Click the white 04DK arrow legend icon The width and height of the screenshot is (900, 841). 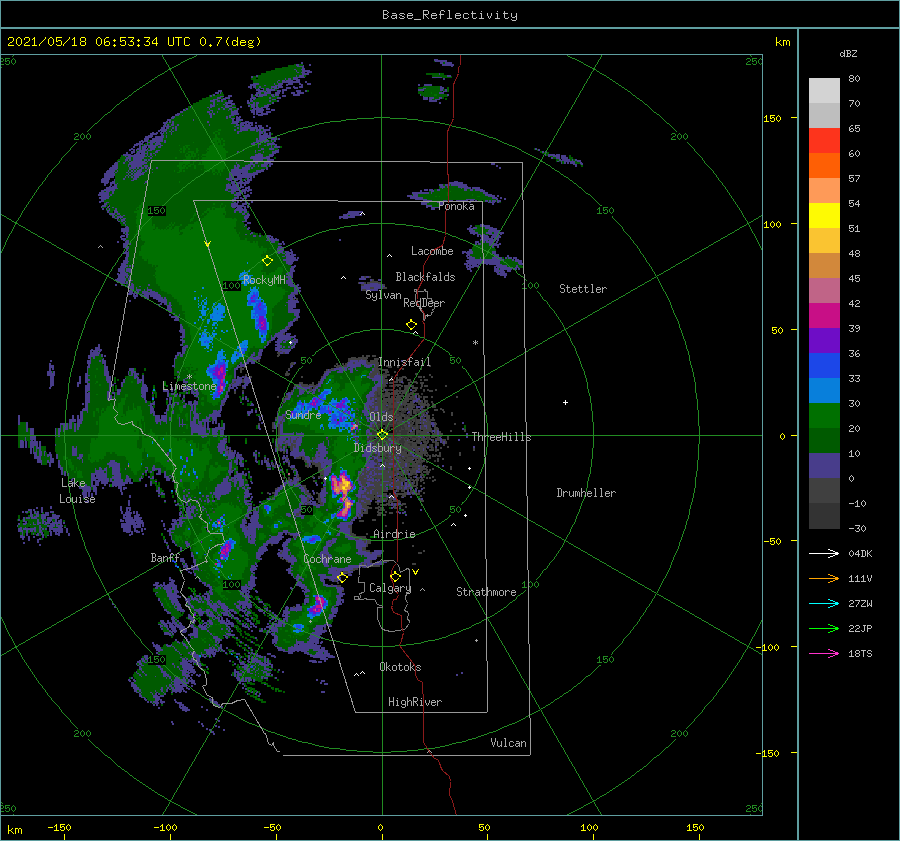pos(824,553)
